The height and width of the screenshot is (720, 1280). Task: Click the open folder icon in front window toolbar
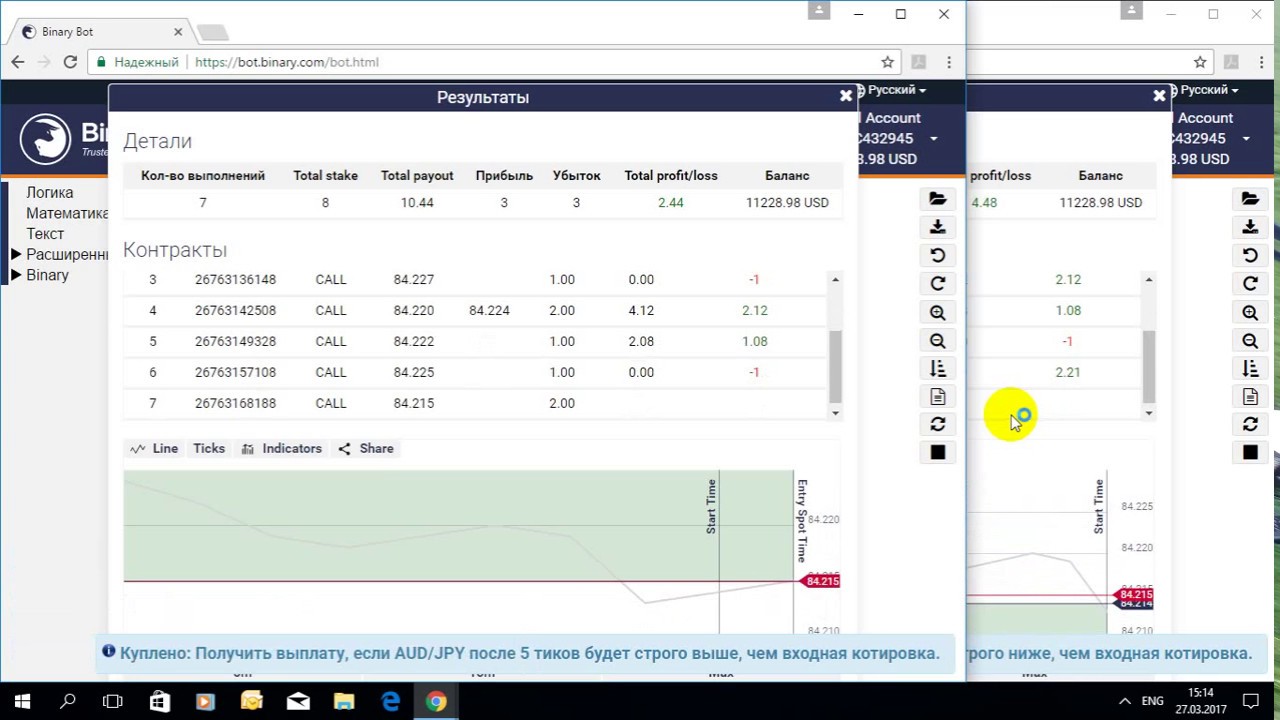(938, 199)
